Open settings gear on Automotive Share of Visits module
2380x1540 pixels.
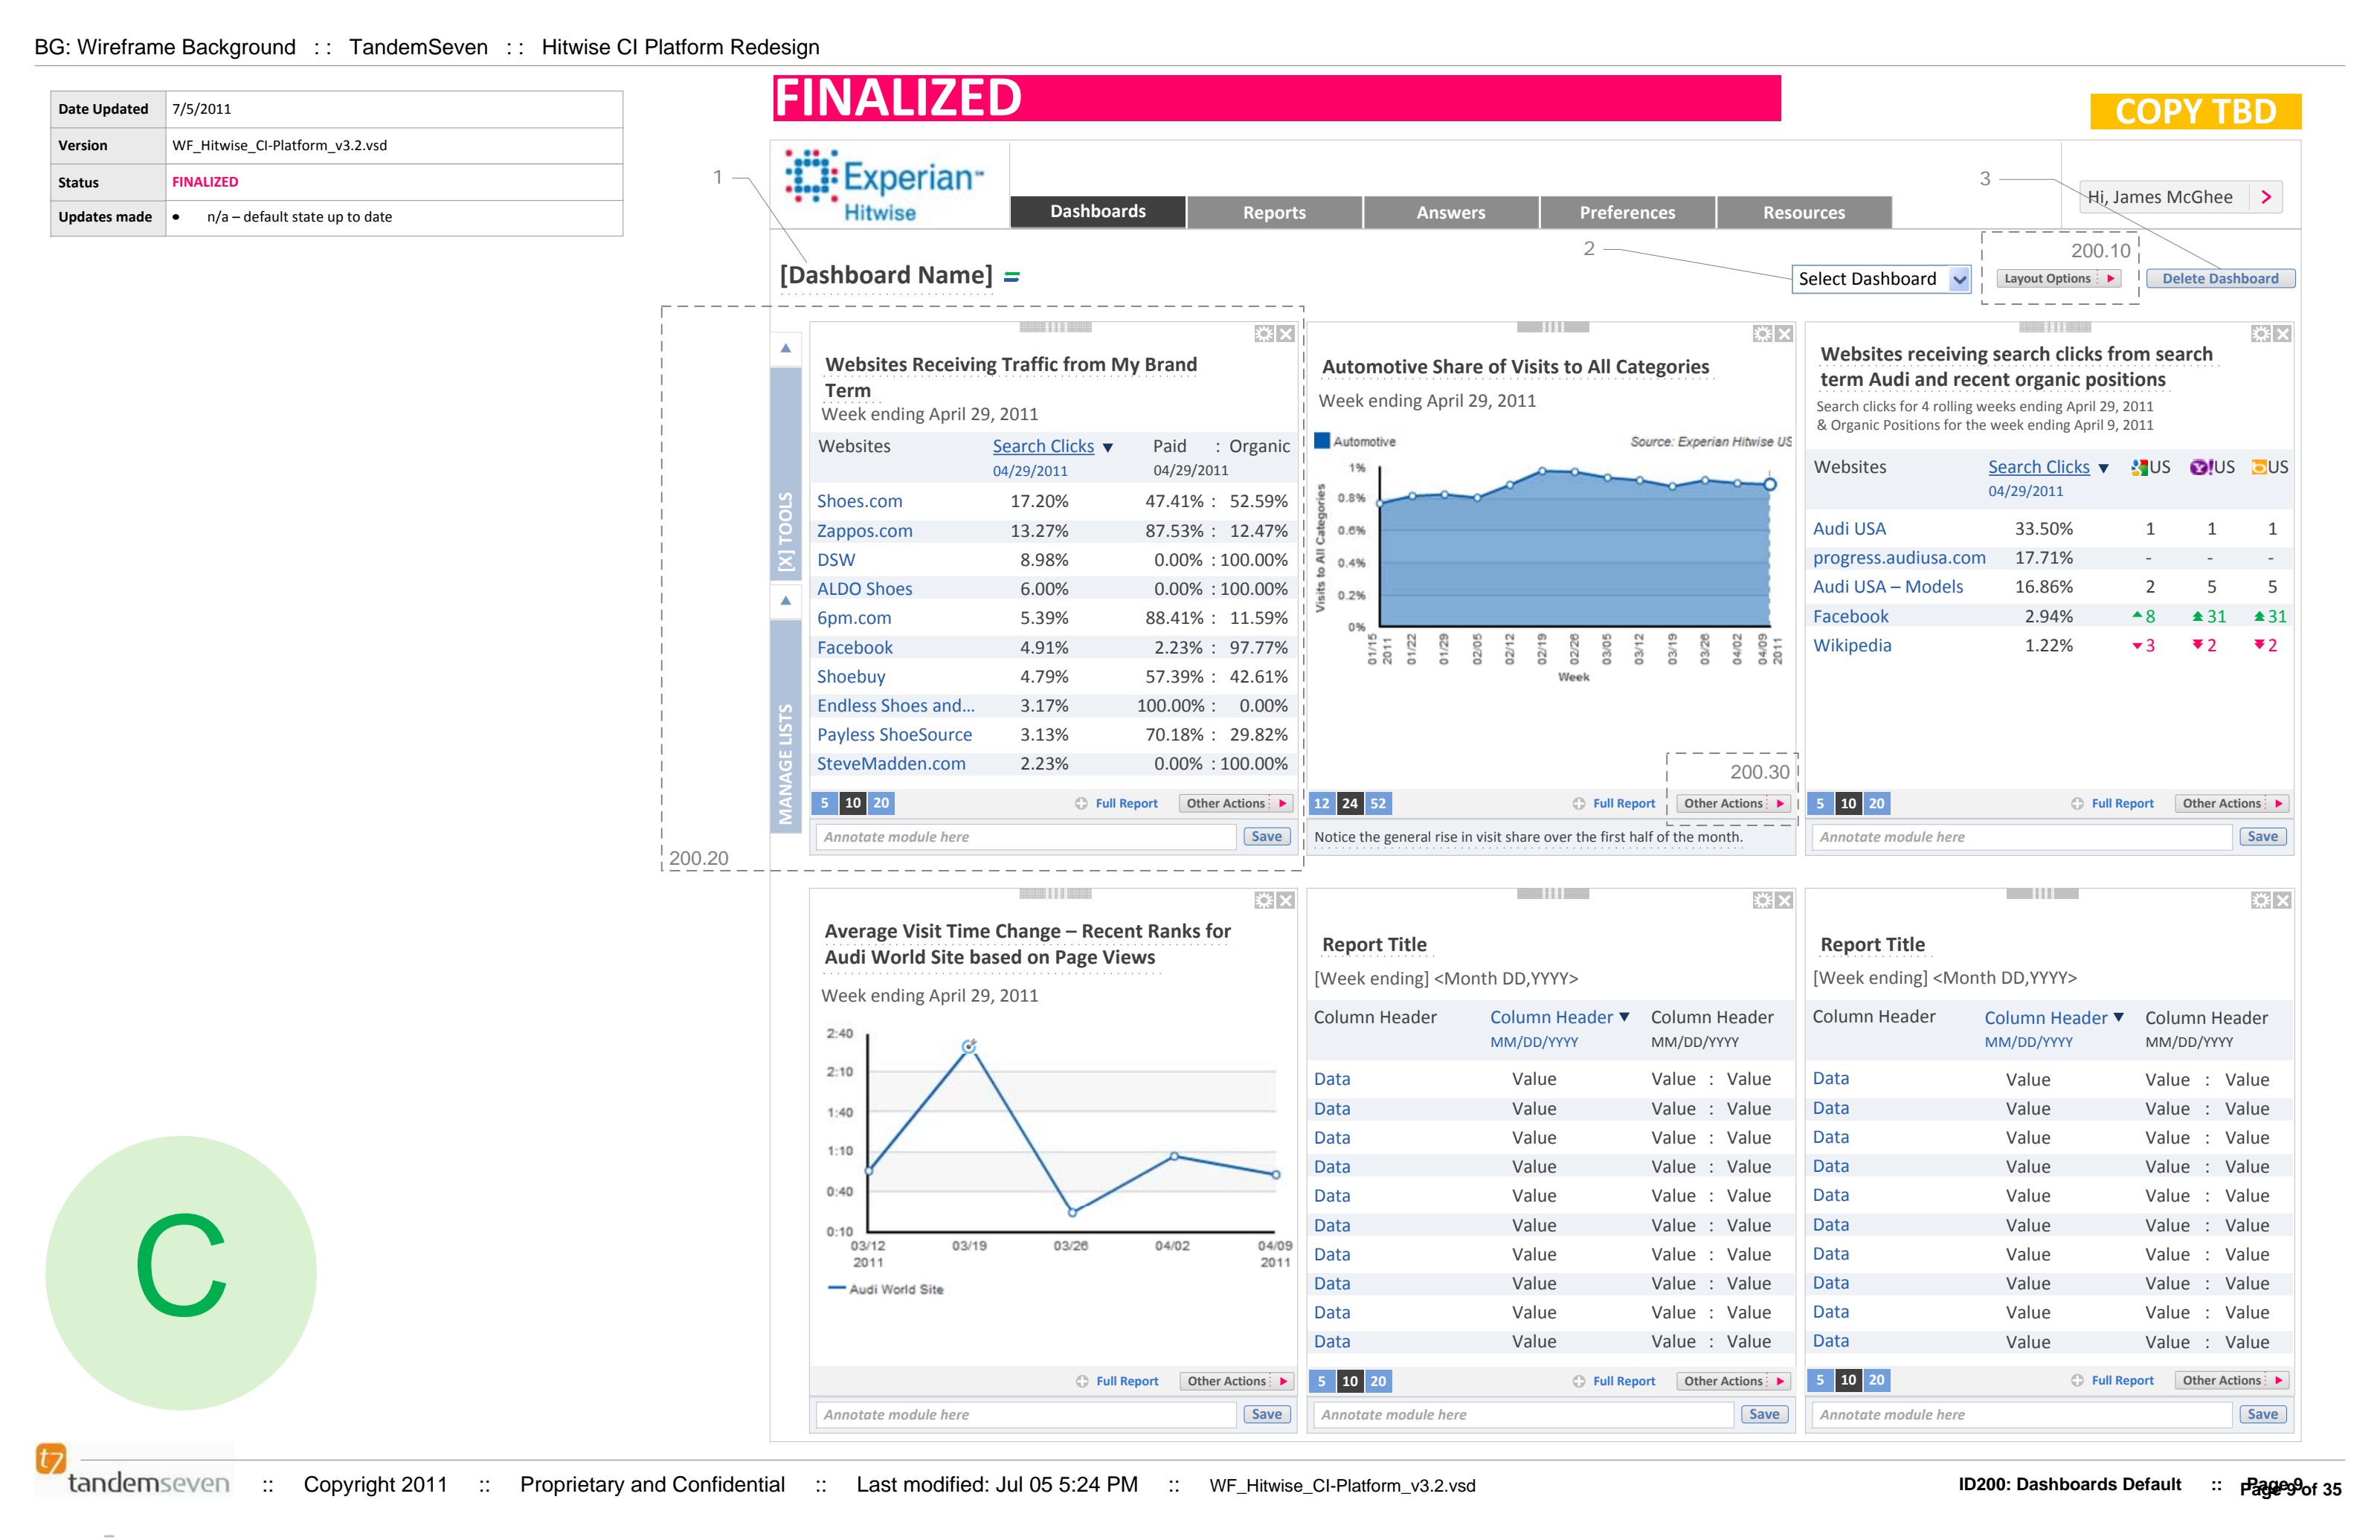pyautogui.click(x=1762, y=334)
